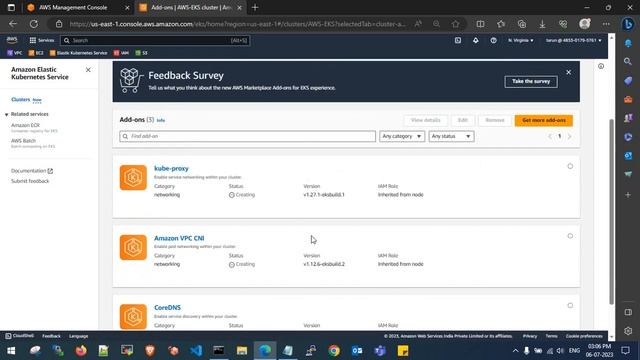Open the AWS help question mark menu
640x360 pixels.
coord(493,40)
